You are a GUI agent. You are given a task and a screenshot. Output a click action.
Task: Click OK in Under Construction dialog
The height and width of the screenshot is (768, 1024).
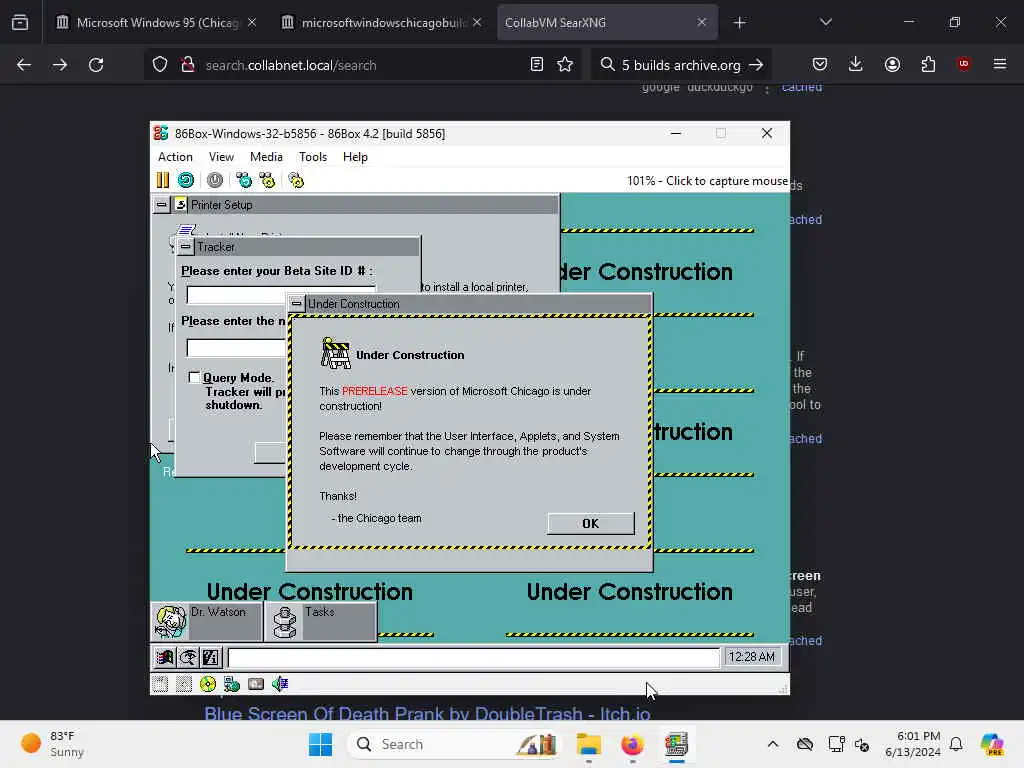(590, 524)
